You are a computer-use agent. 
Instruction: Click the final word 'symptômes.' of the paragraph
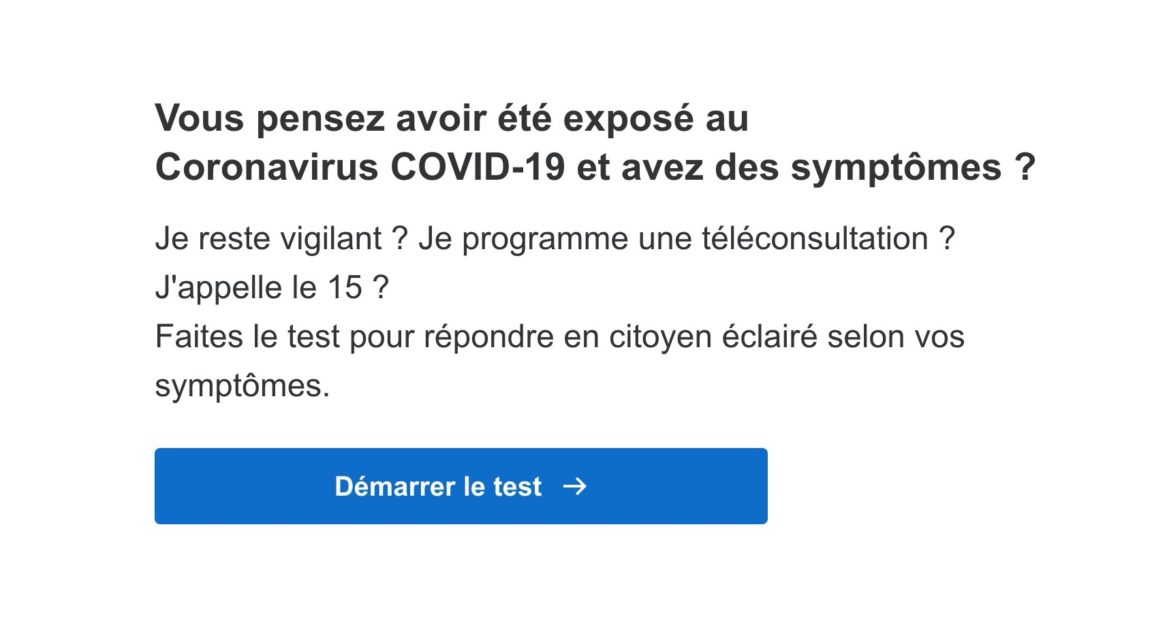coord(242,386)
